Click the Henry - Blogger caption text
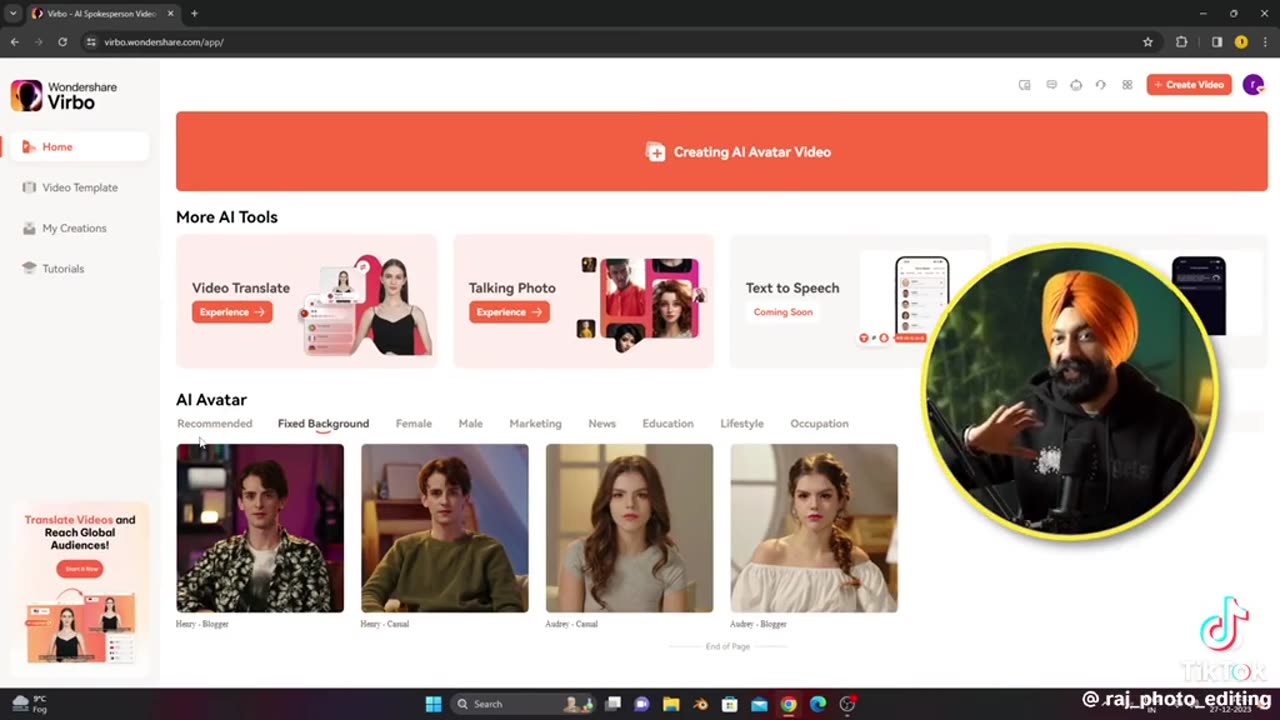The image size is (1280, 720). click(x=202, y=624)
